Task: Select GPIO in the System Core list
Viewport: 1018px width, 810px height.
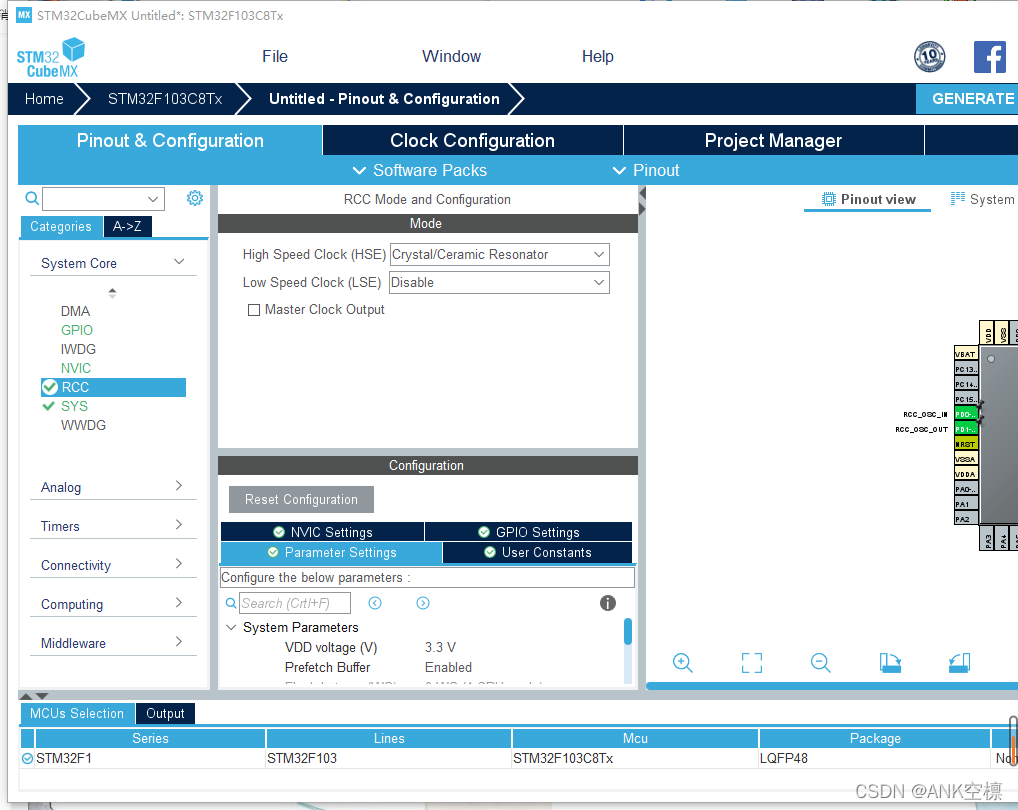Action: click(x=77, y=330)
